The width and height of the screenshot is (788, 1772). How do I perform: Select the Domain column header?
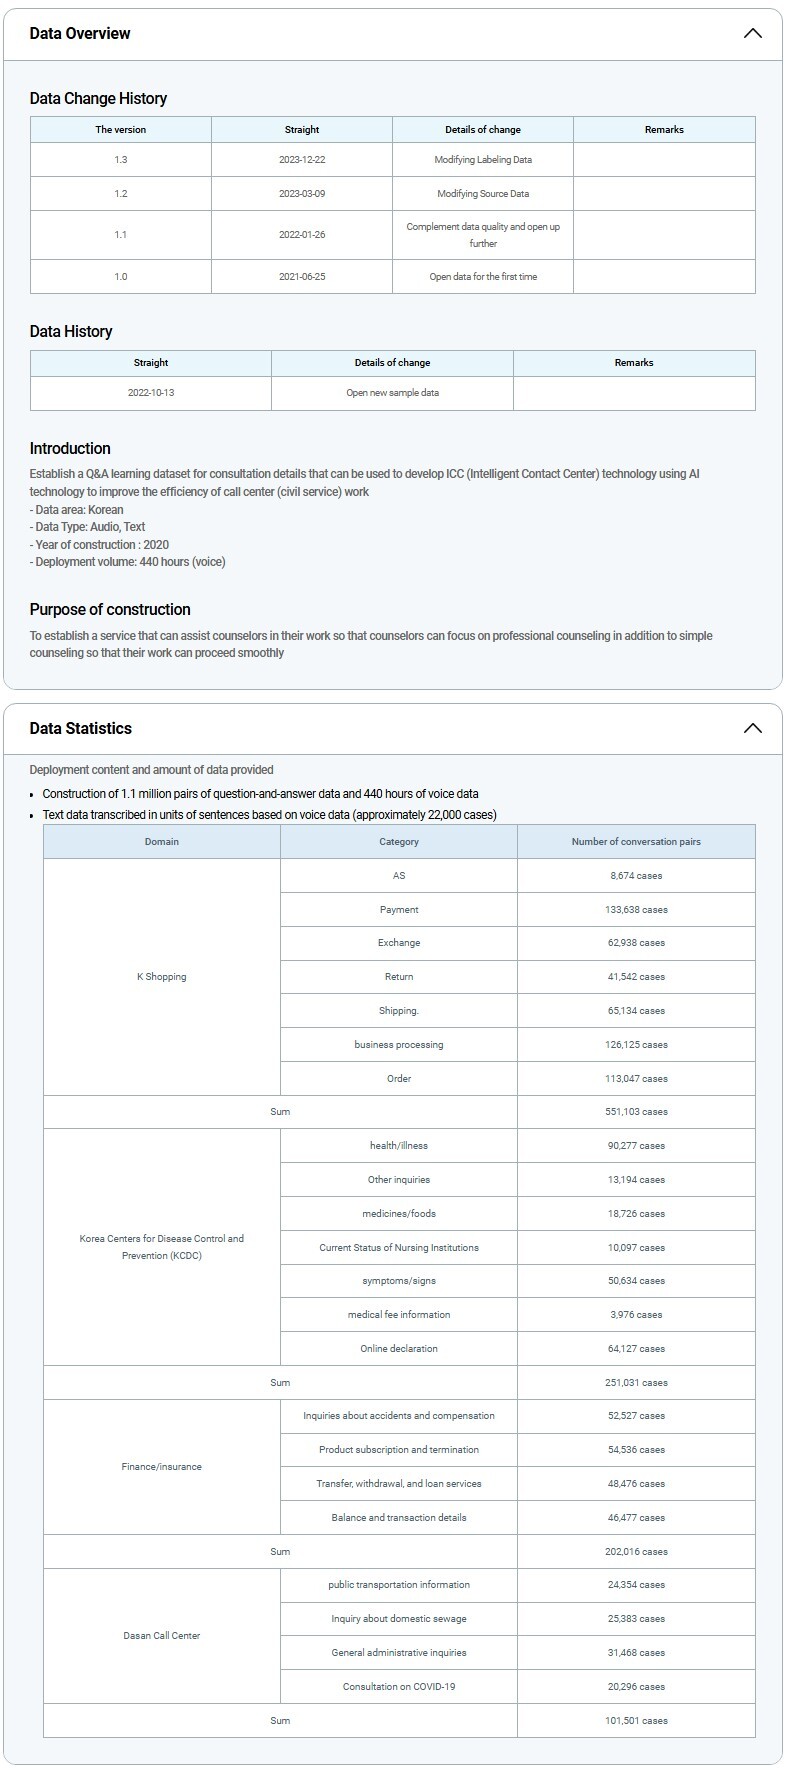click(161, 842)
